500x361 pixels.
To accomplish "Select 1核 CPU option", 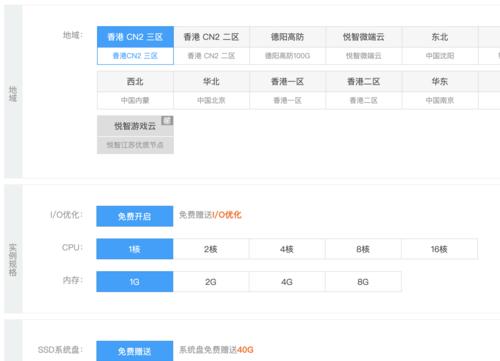I will (x=135, y=249).
